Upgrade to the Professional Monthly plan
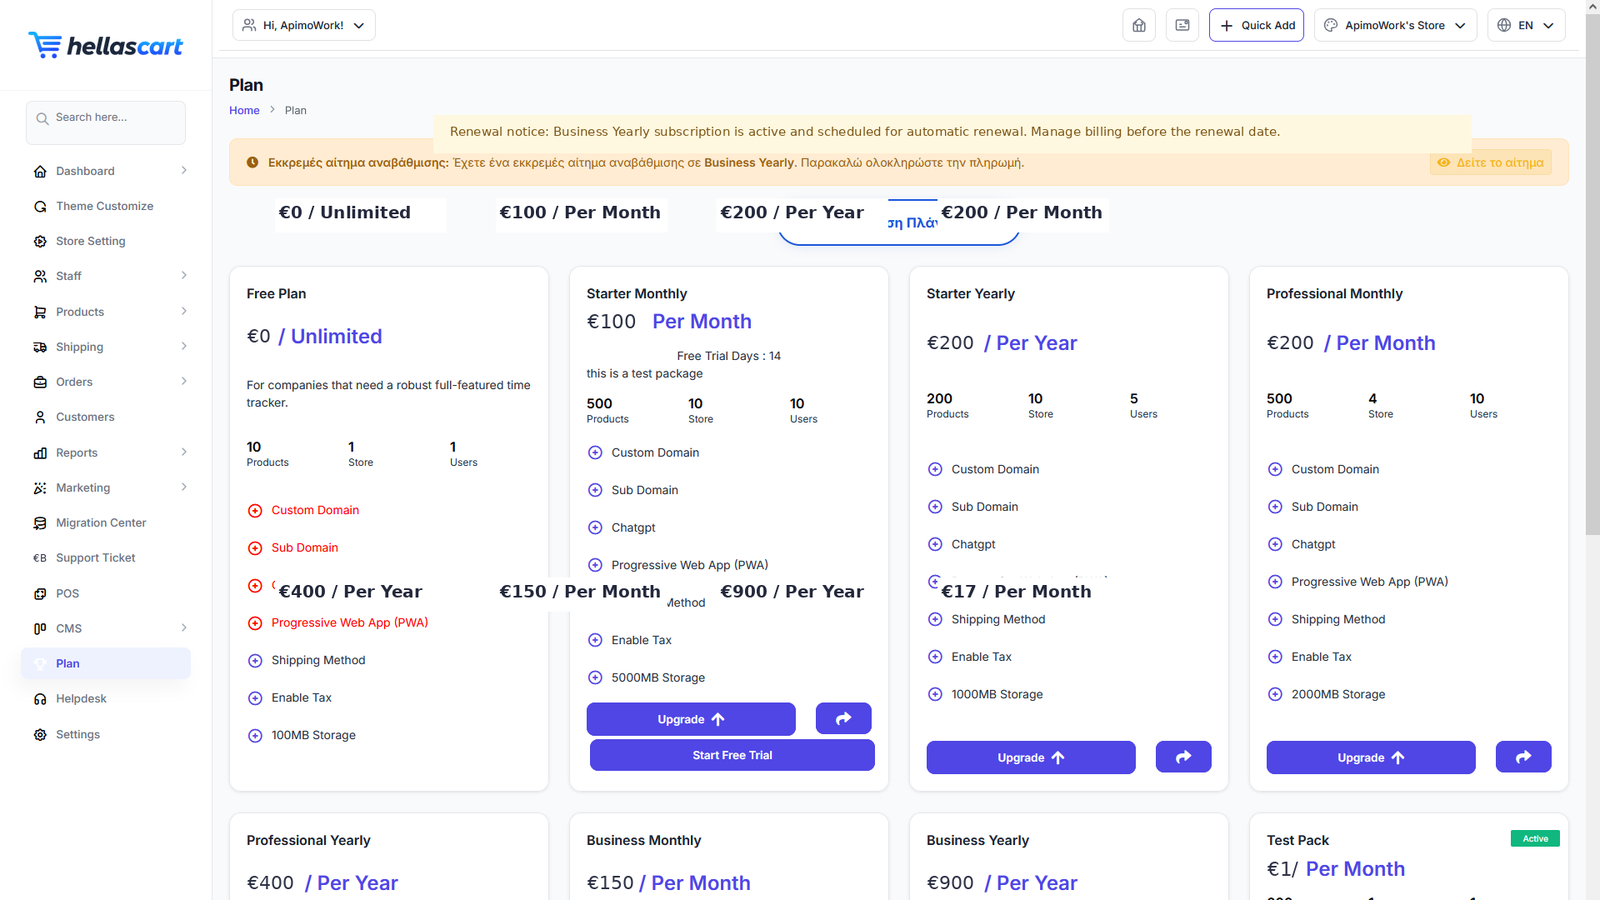Viewport: 1600px width, 900px height. (1371, 757)
